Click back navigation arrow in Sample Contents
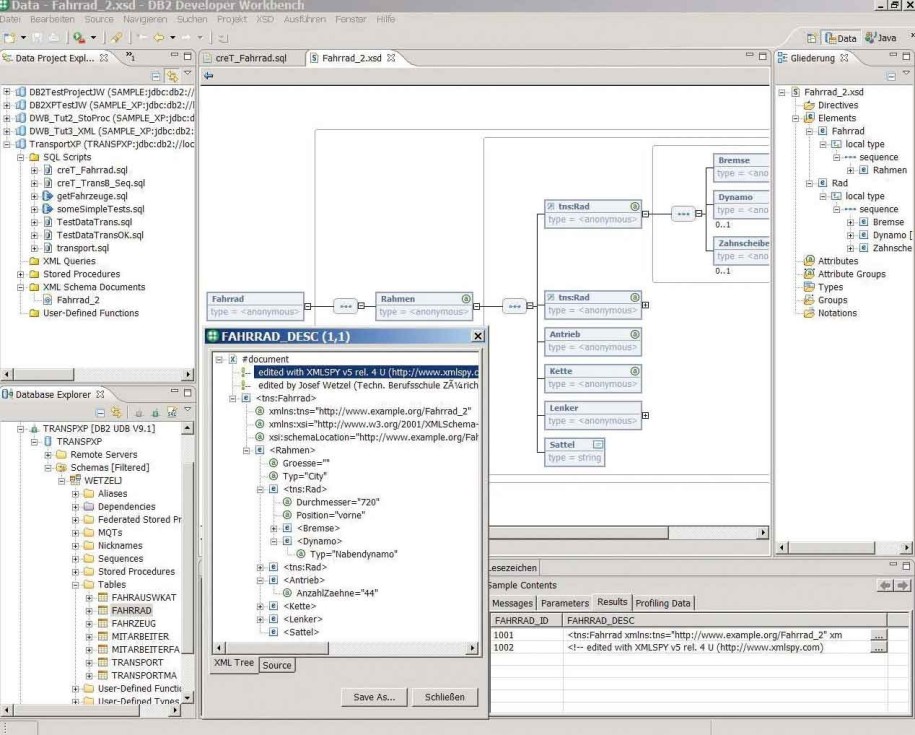 884,587
